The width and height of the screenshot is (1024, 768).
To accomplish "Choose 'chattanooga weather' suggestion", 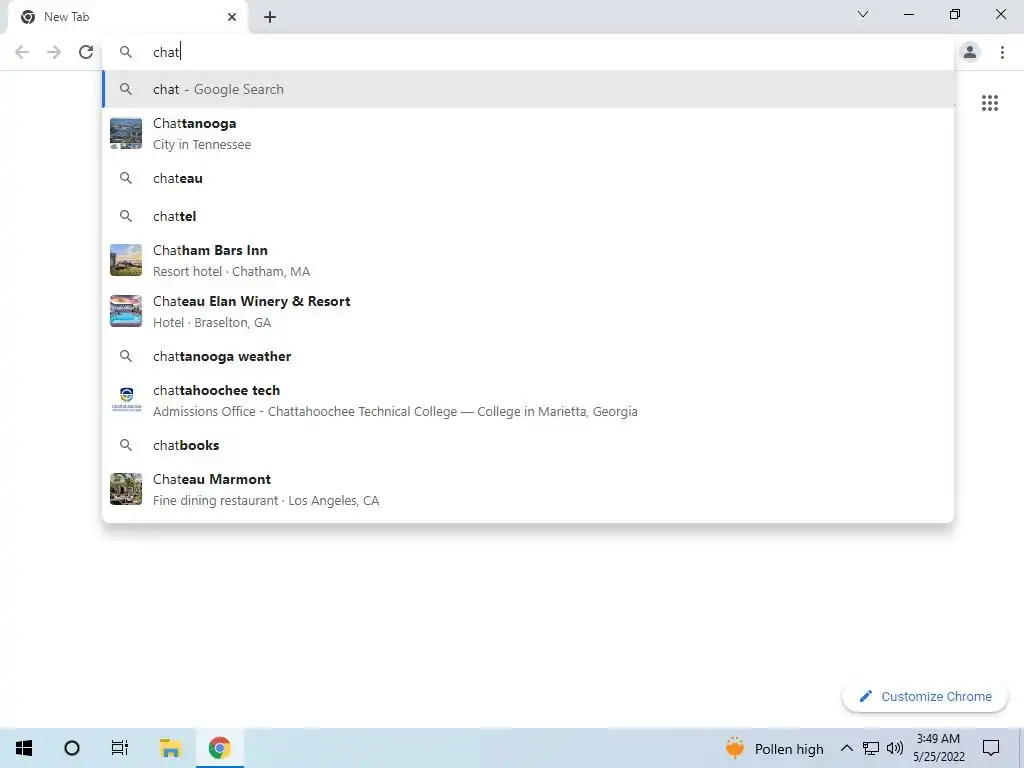I will (x=528, y=356).
